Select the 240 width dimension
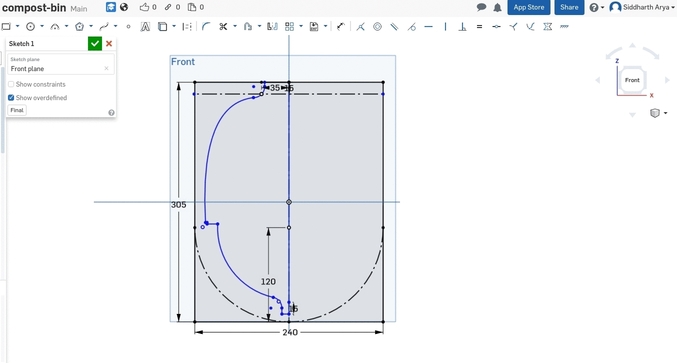 [290, 332]
